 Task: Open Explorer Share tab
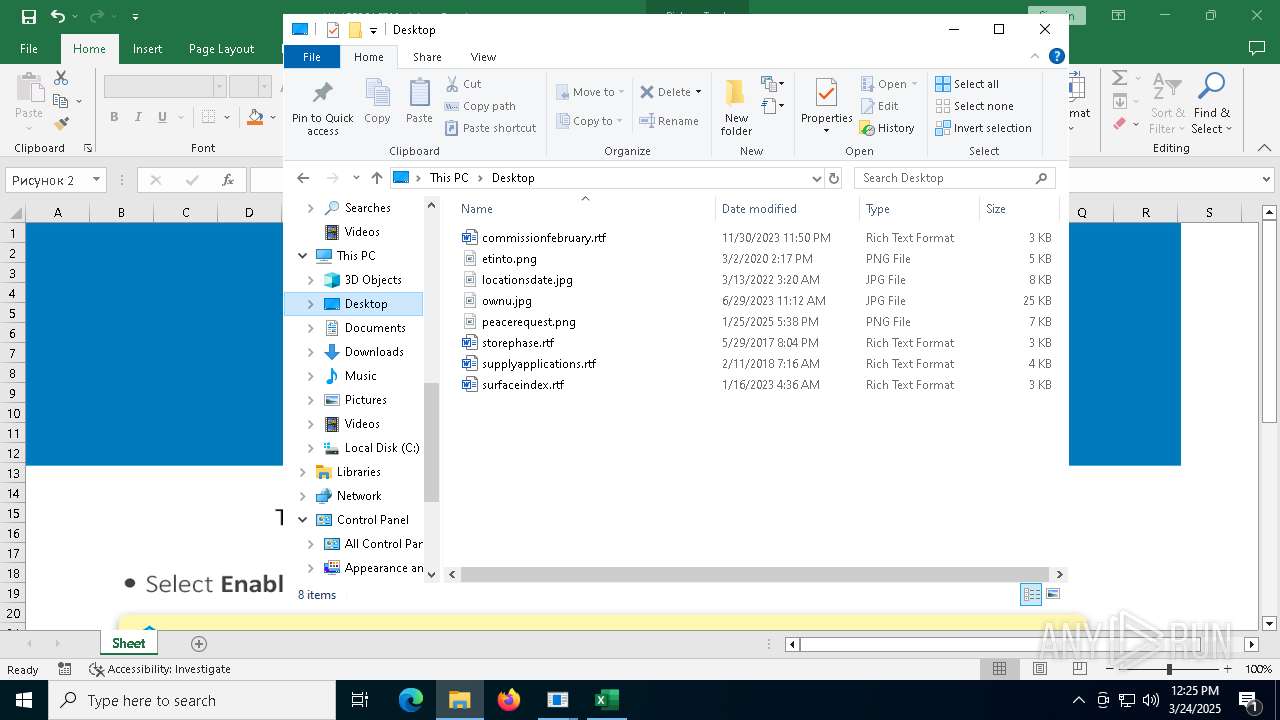point(427,57)
